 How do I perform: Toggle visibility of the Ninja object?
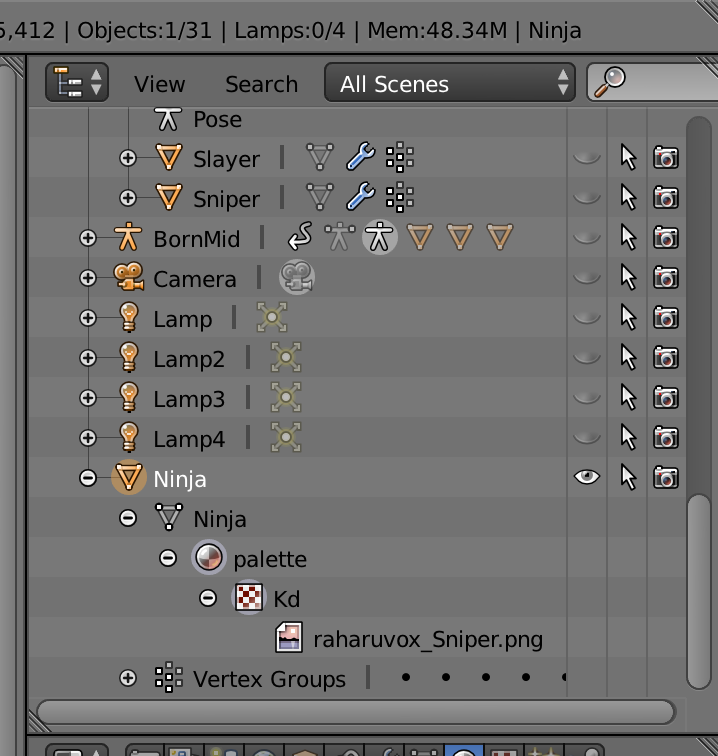(587, 478)
